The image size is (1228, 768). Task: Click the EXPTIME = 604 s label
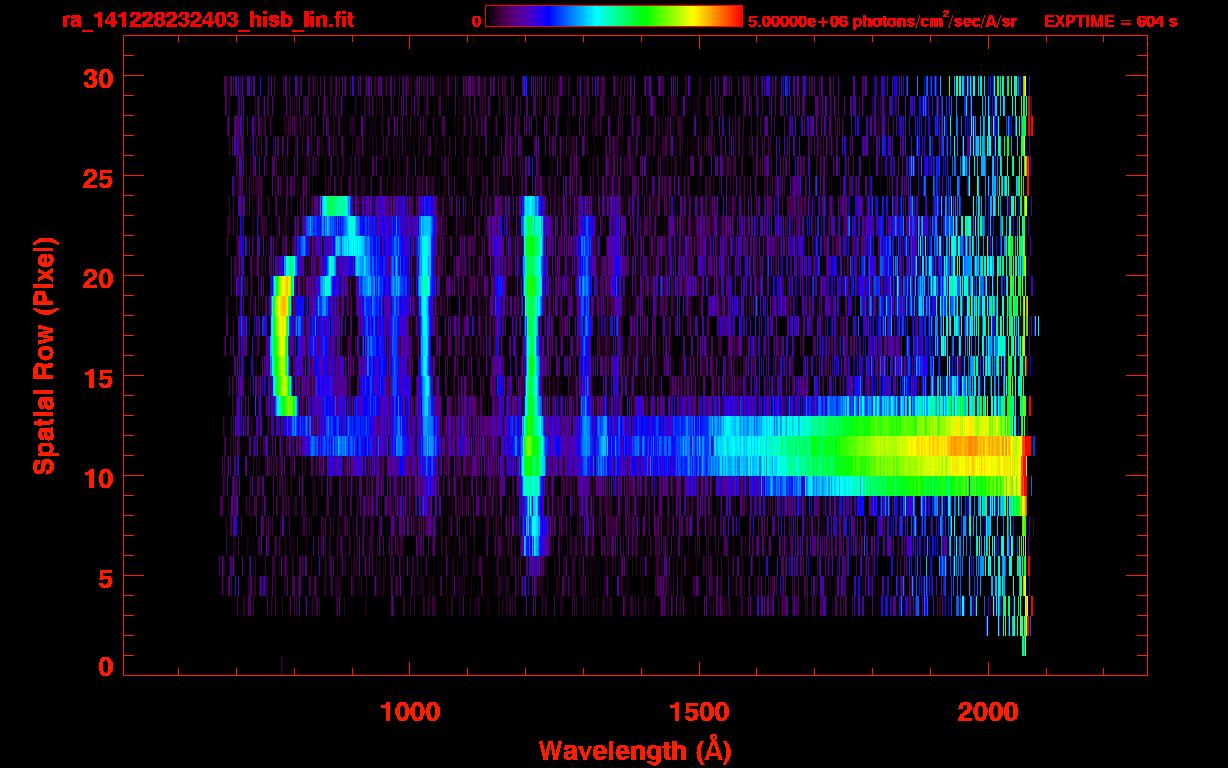point(1110,20)
